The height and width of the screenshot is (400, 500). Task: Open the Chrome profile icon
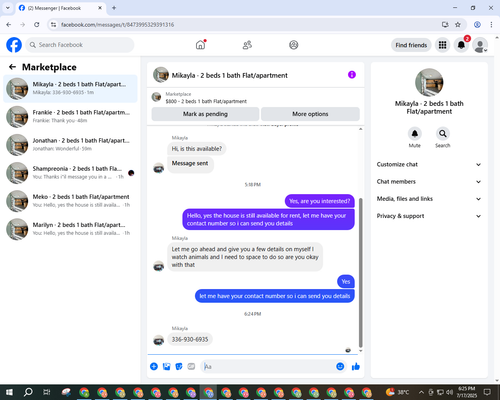pos(477,25)
